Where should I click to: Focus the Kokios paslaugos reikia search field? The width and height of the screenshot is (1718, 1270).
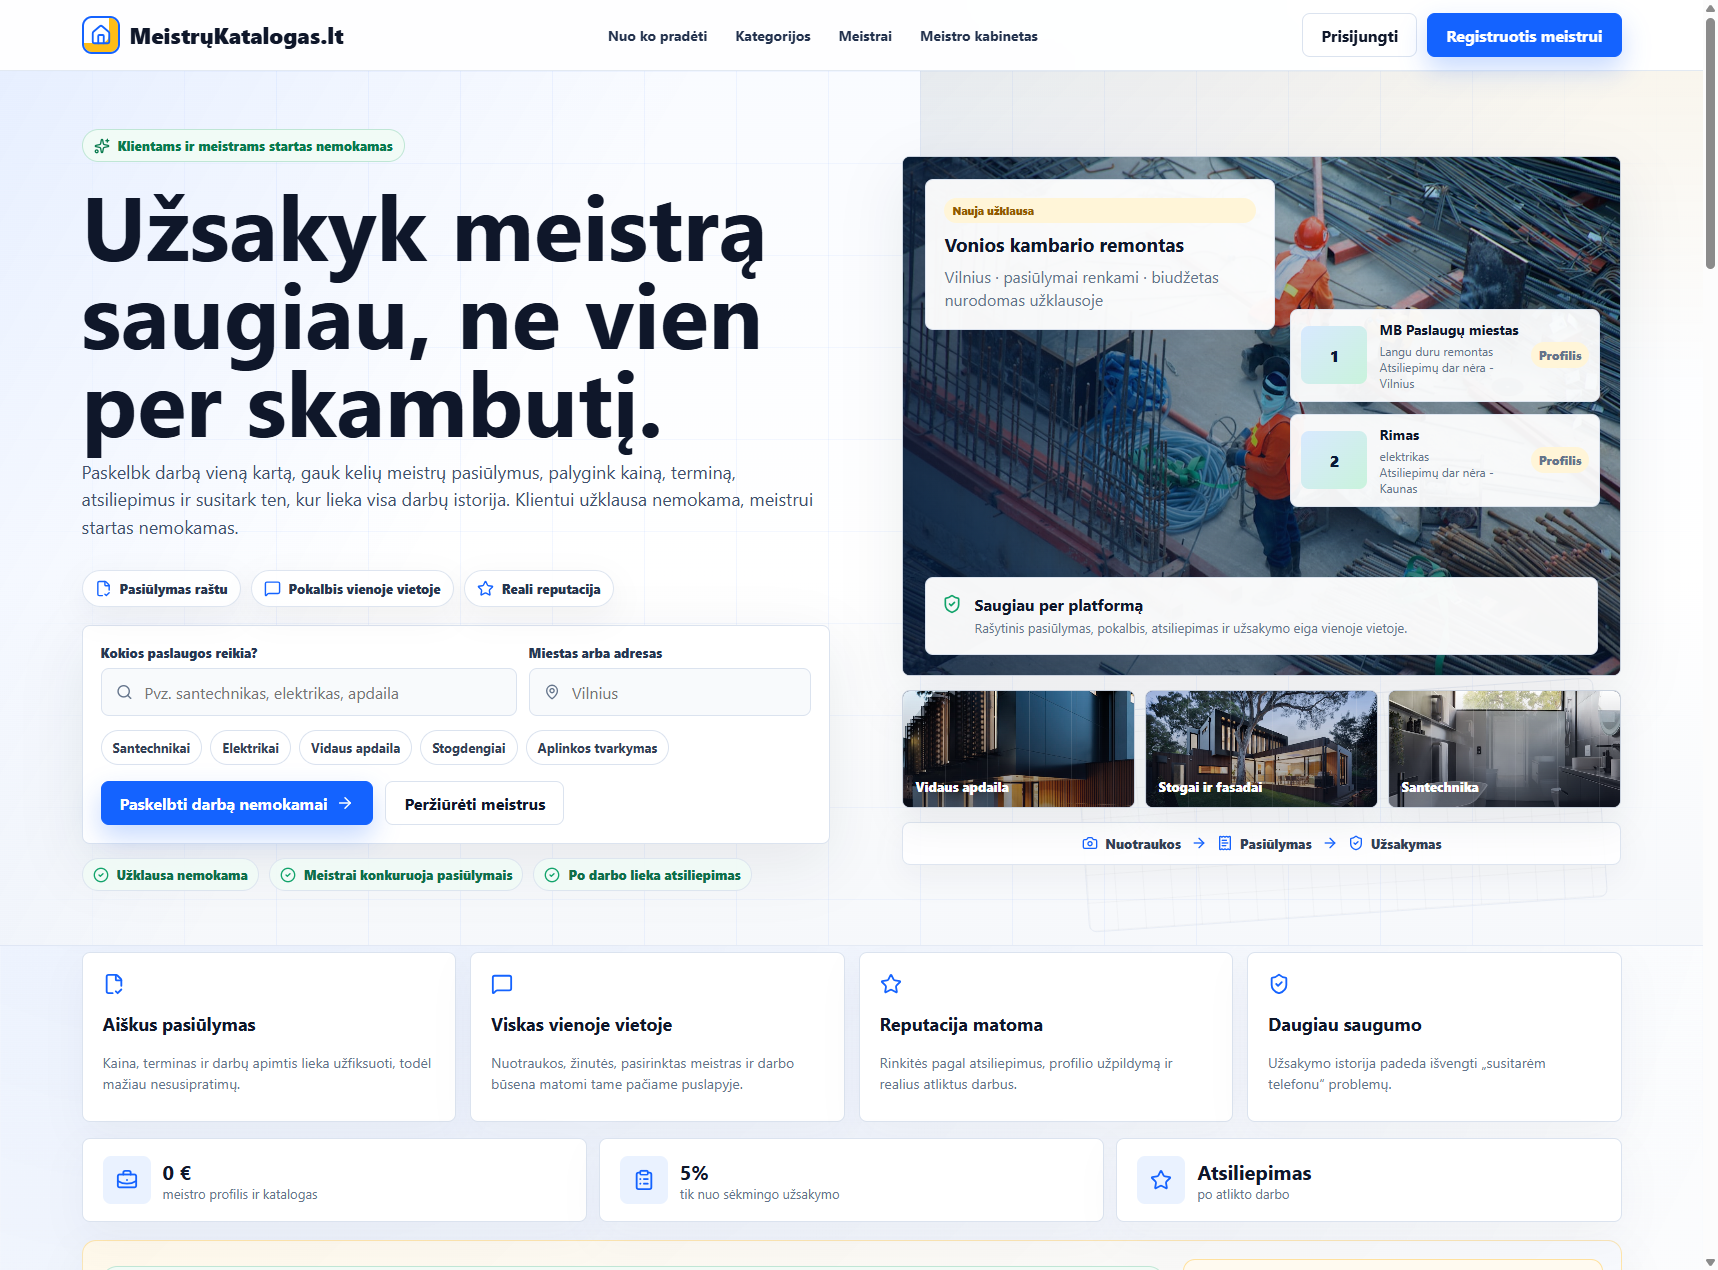pos(309,692)
